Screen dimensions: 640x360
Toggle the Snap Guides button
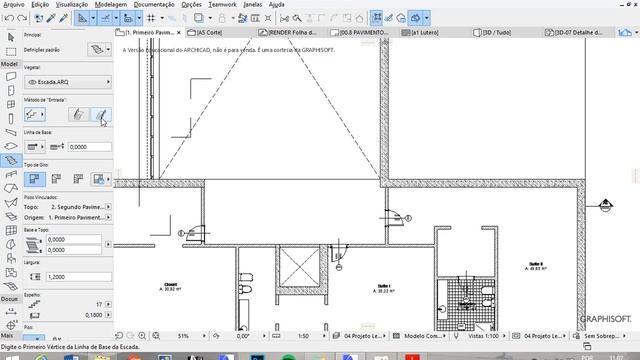coord(105,18)
